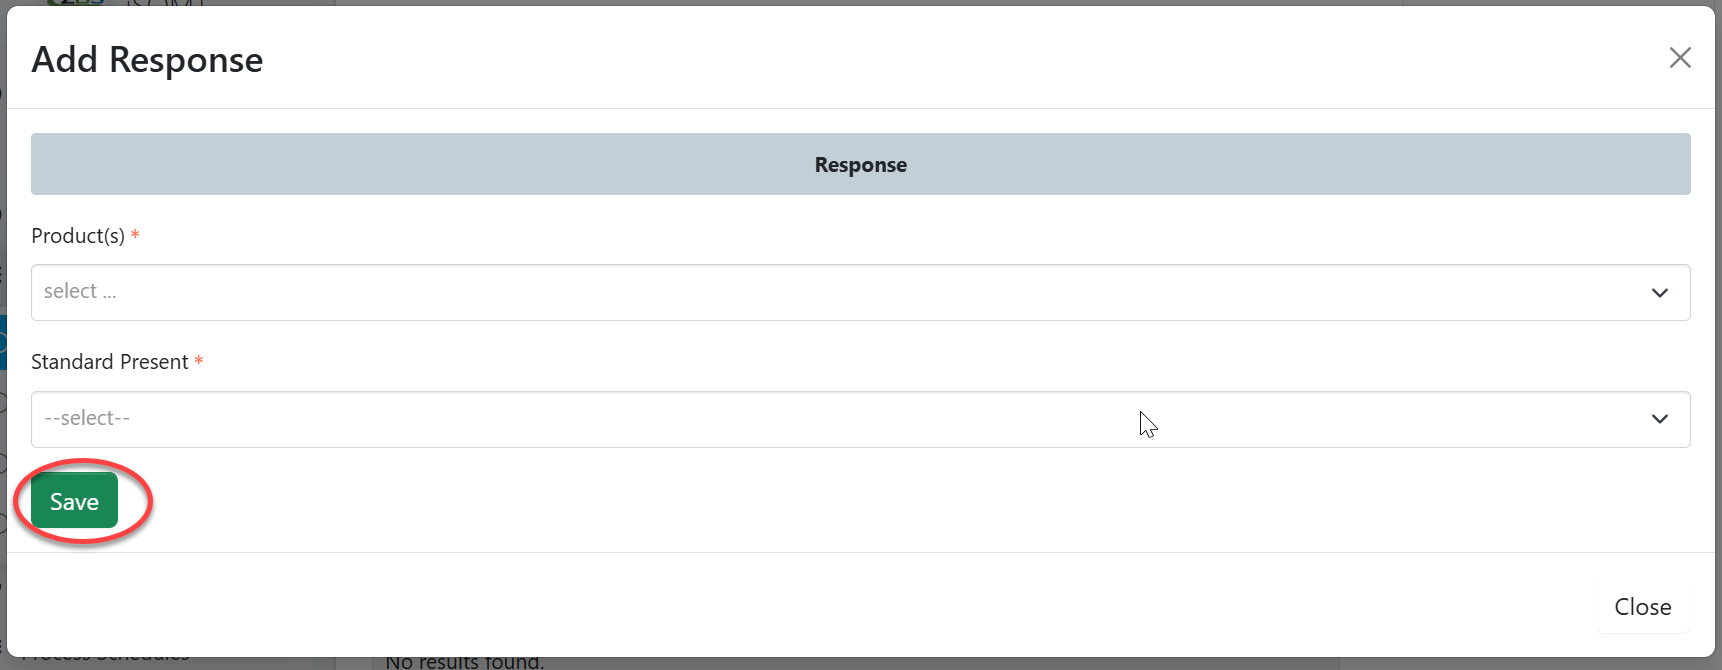1722x670 pixels.
Task: Click the bold "Response" heading text
Action: 860,165
